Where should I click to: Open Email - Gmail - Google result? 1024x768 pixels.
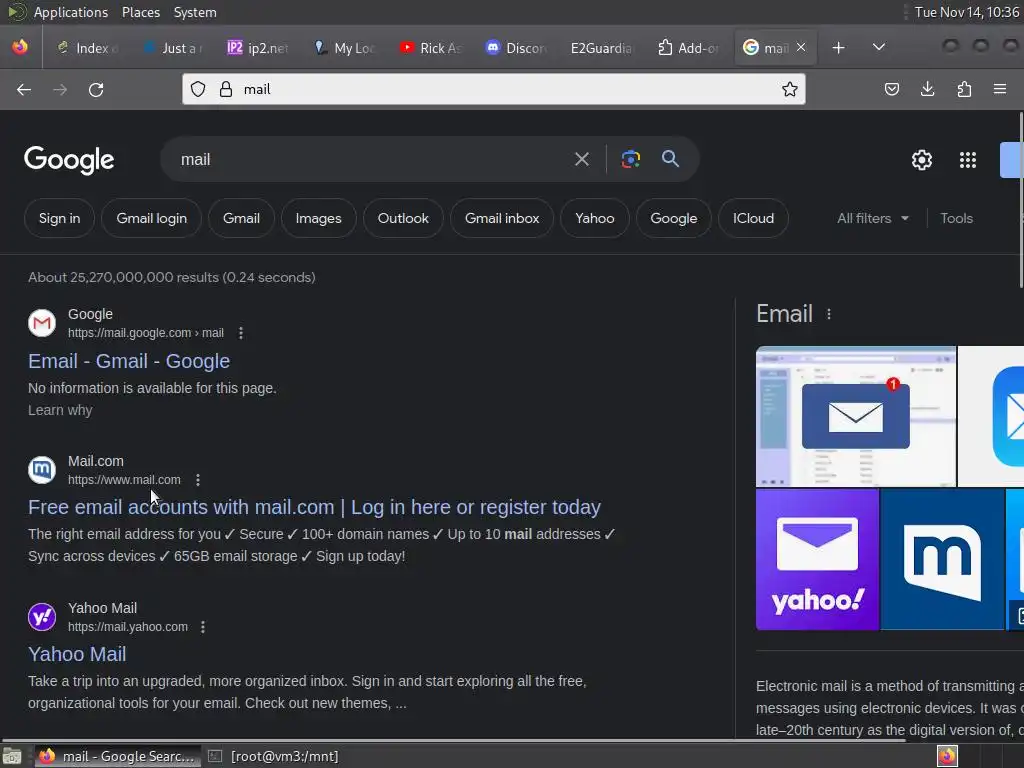point(129,361)
